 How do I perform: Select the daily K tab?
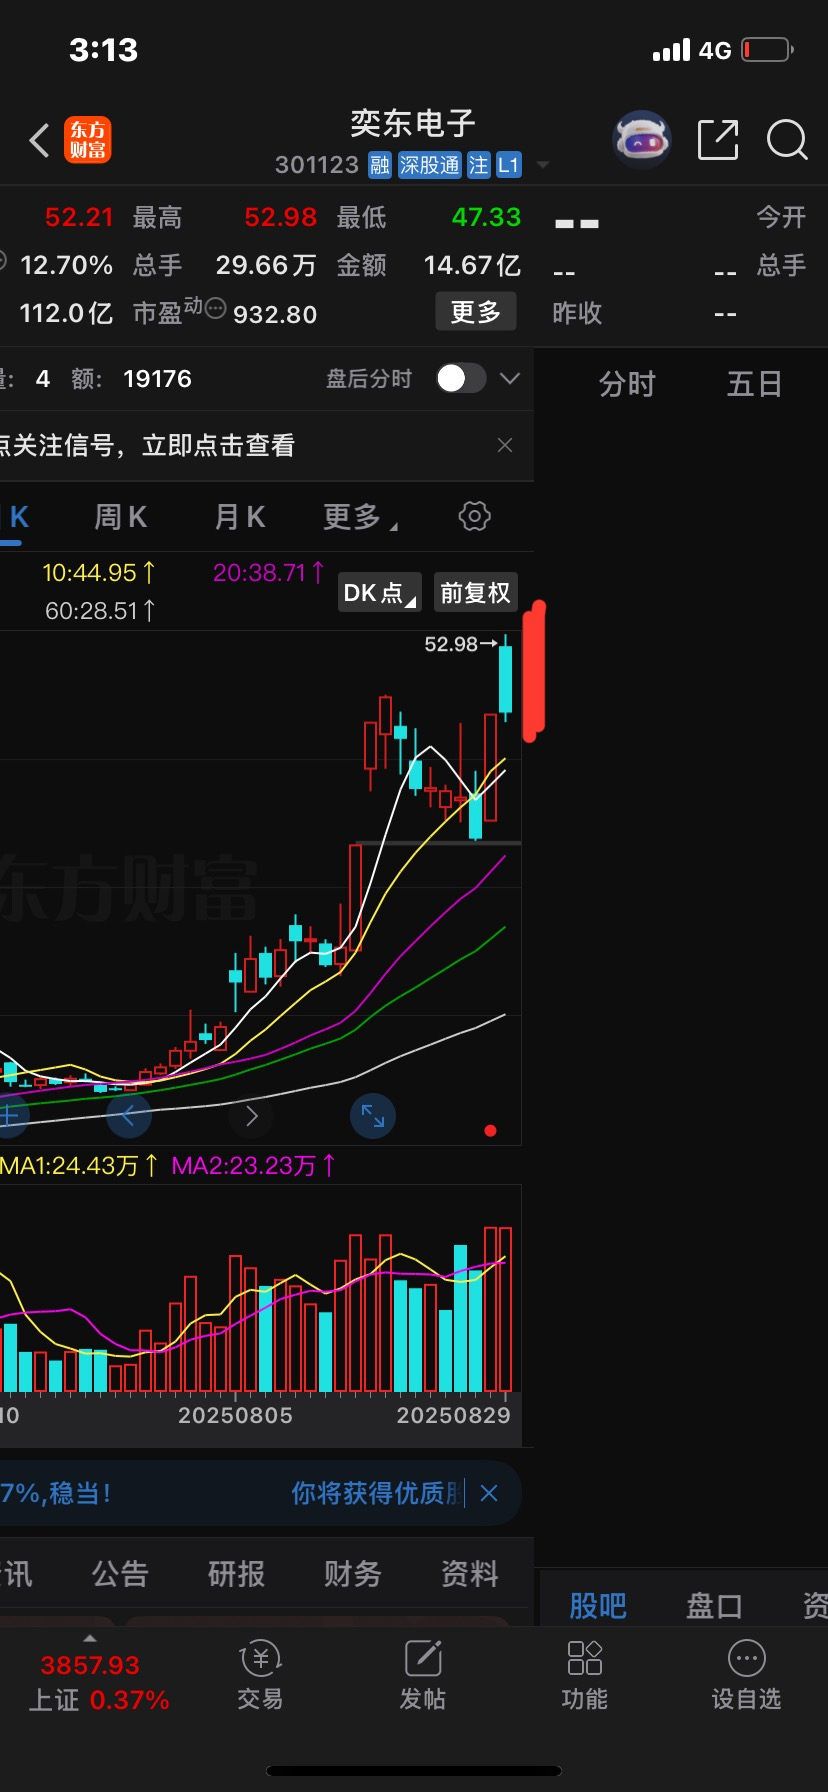click(14, 517)
